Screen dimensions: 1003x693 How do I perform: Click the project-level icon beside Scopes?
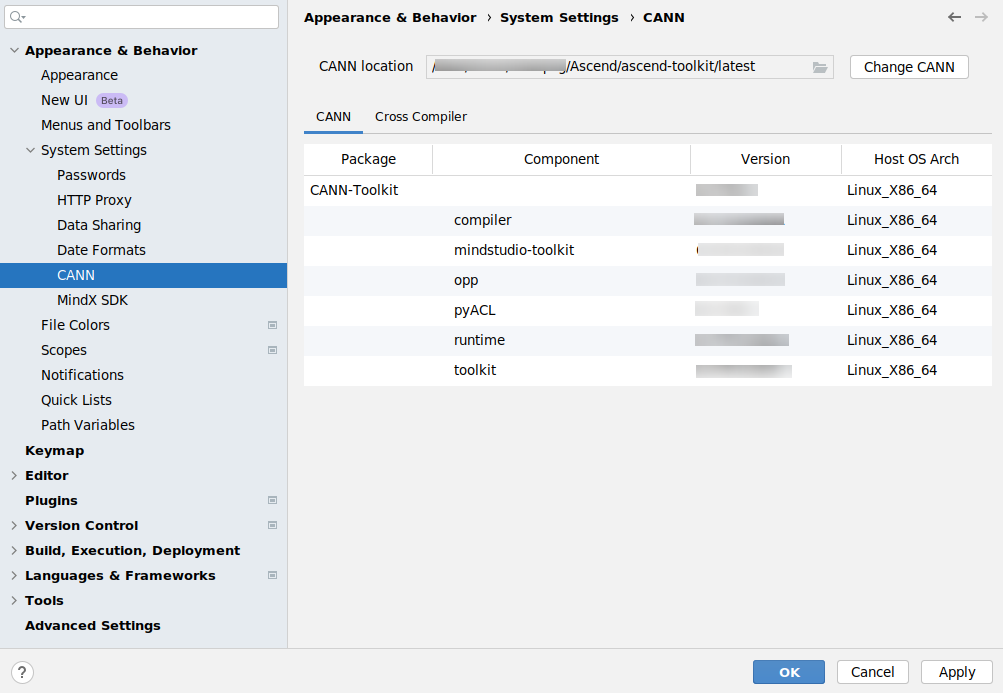pyautogui.click(x=272, y=350)
